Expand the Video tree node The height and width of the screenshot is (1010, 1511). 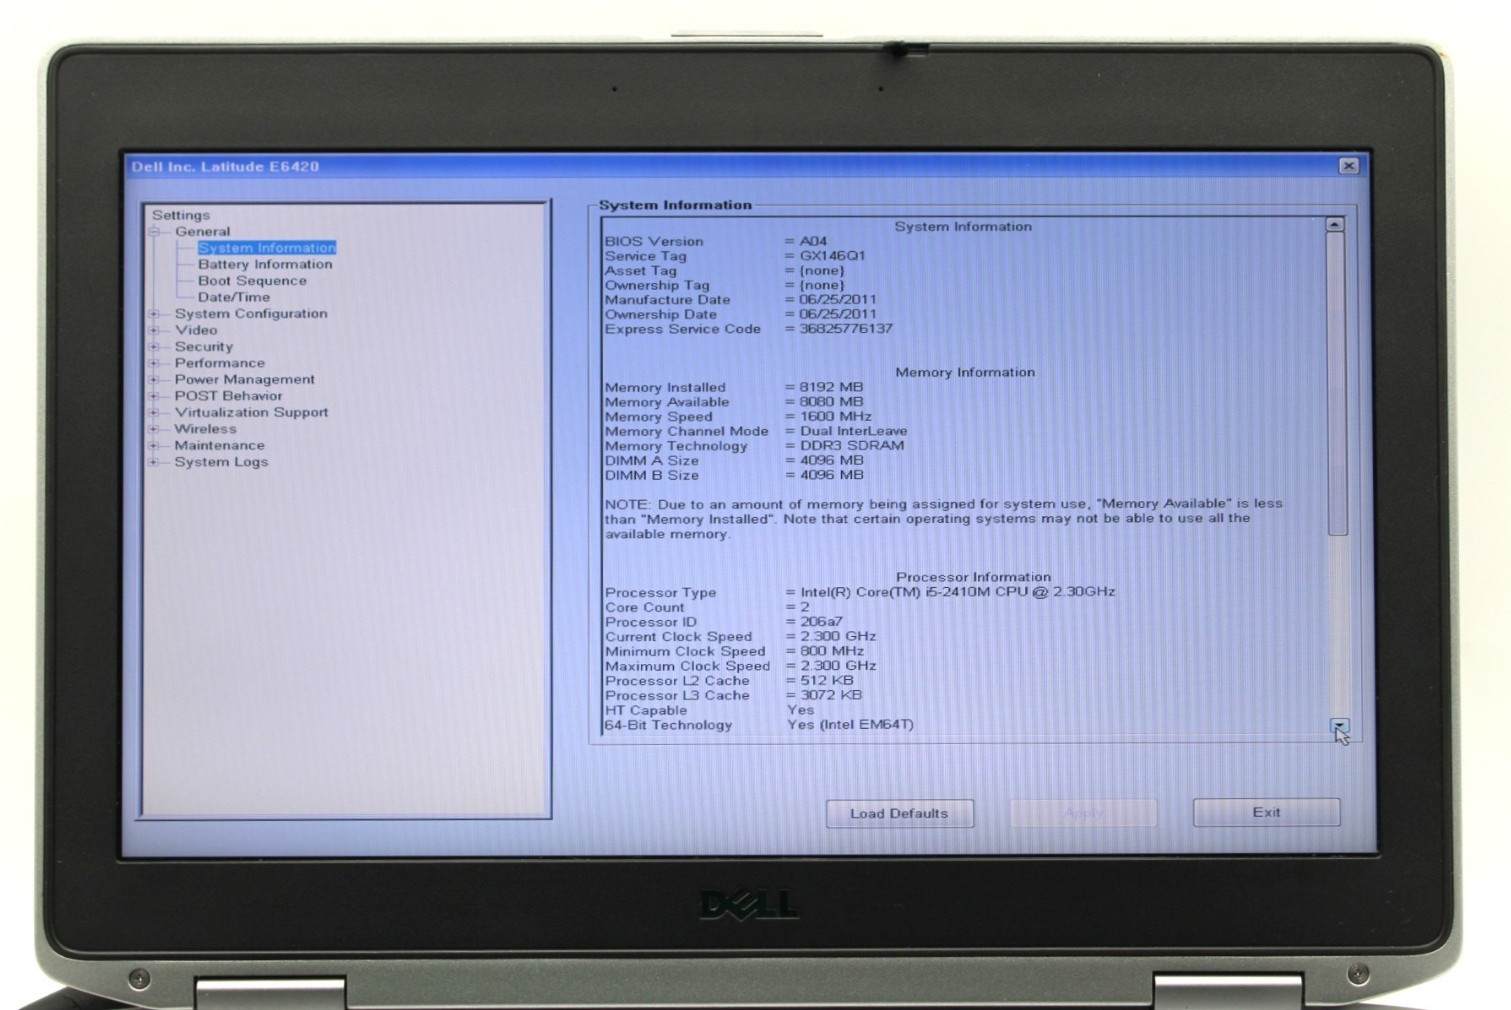click(155, 330)
